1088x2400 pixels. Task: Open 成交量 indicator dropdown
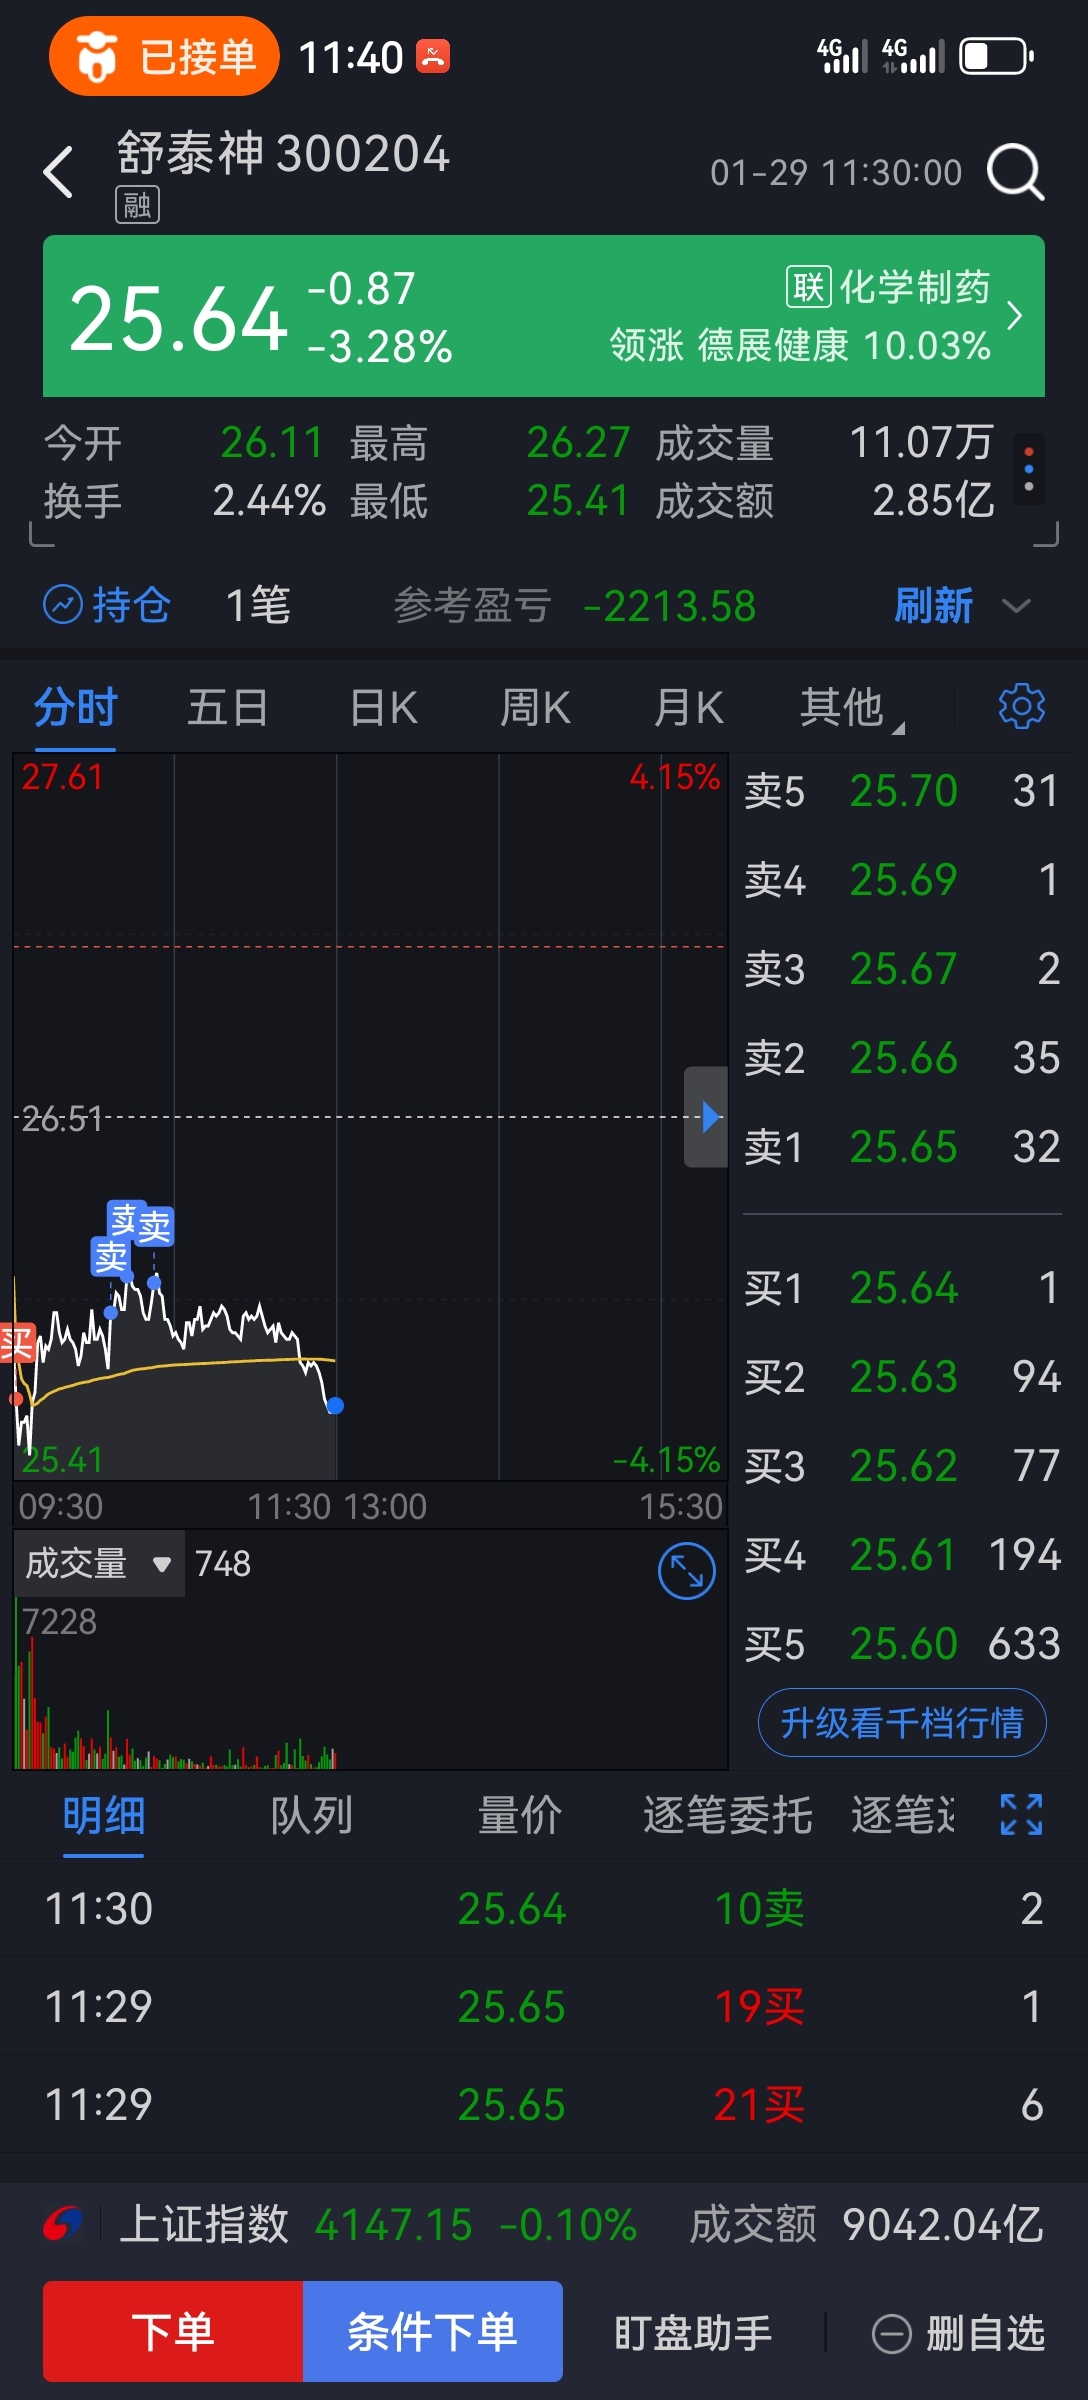point(99,1563)
